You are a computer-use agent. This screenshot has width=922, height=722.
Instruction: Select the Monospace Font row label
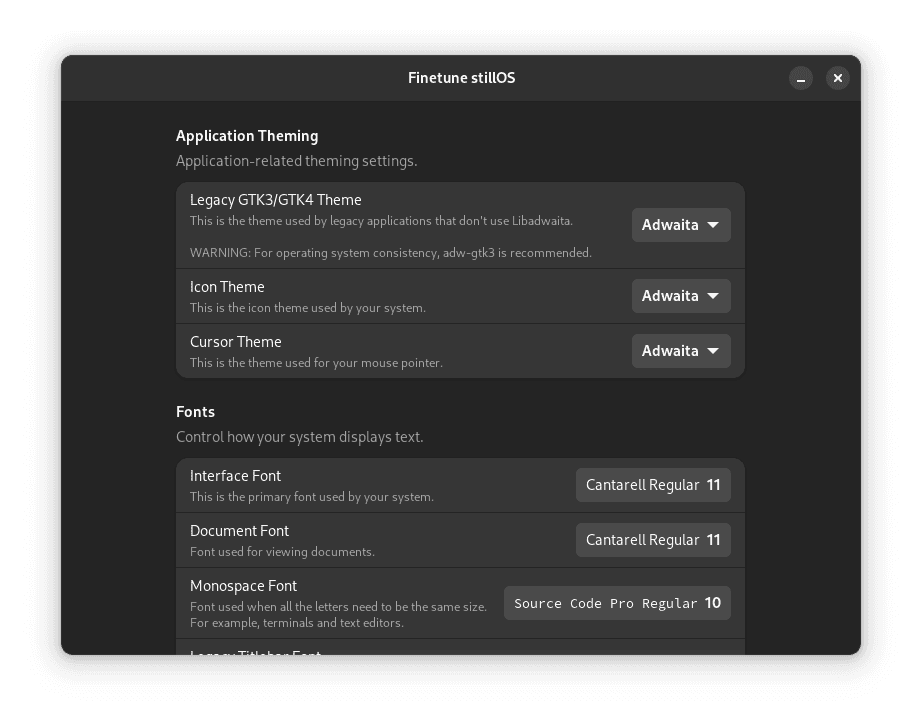(244, 586)
